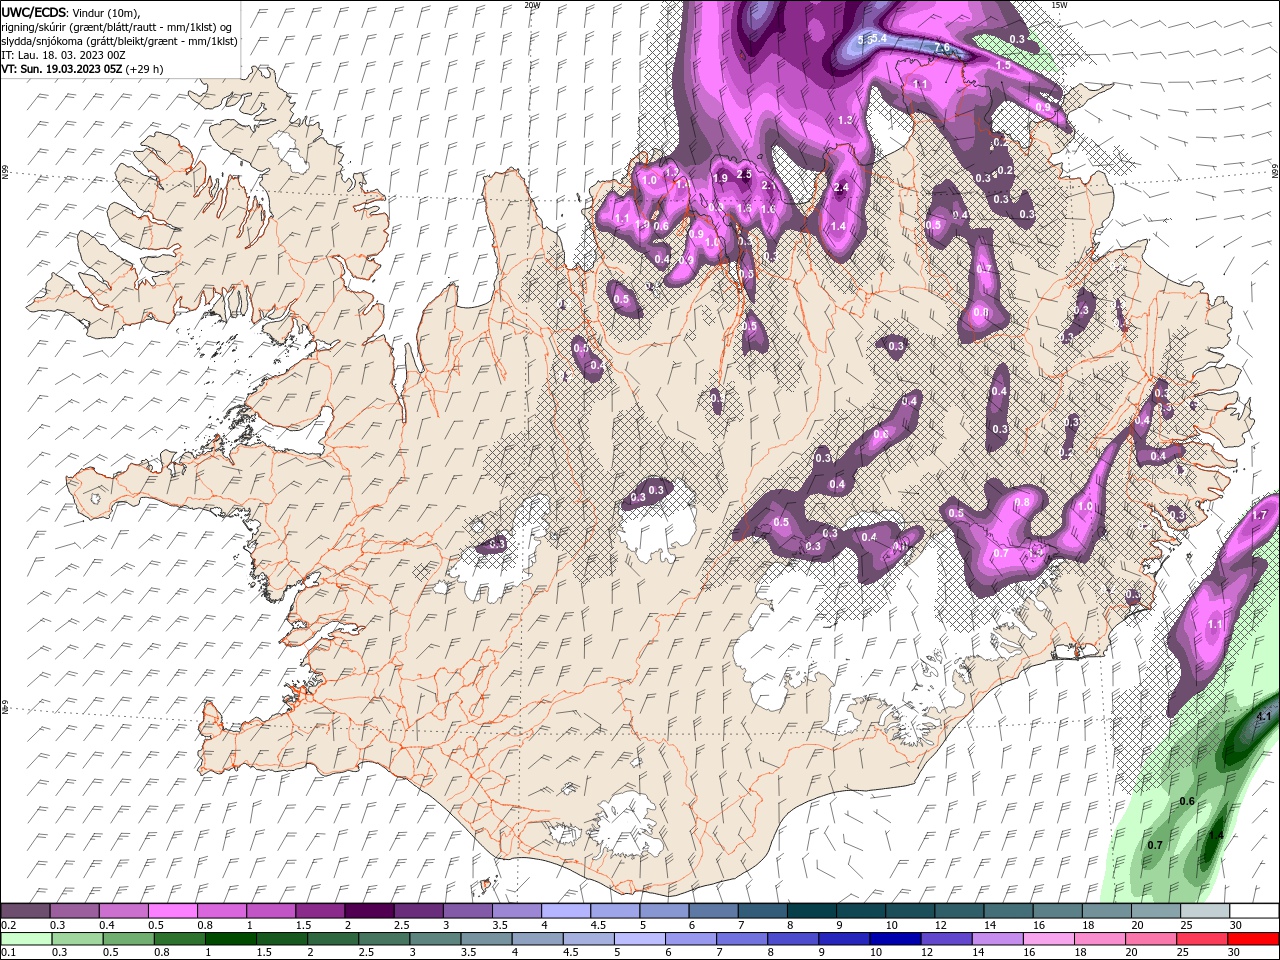Select the 3 purple swatch in the snow legend row

(468, 911)
